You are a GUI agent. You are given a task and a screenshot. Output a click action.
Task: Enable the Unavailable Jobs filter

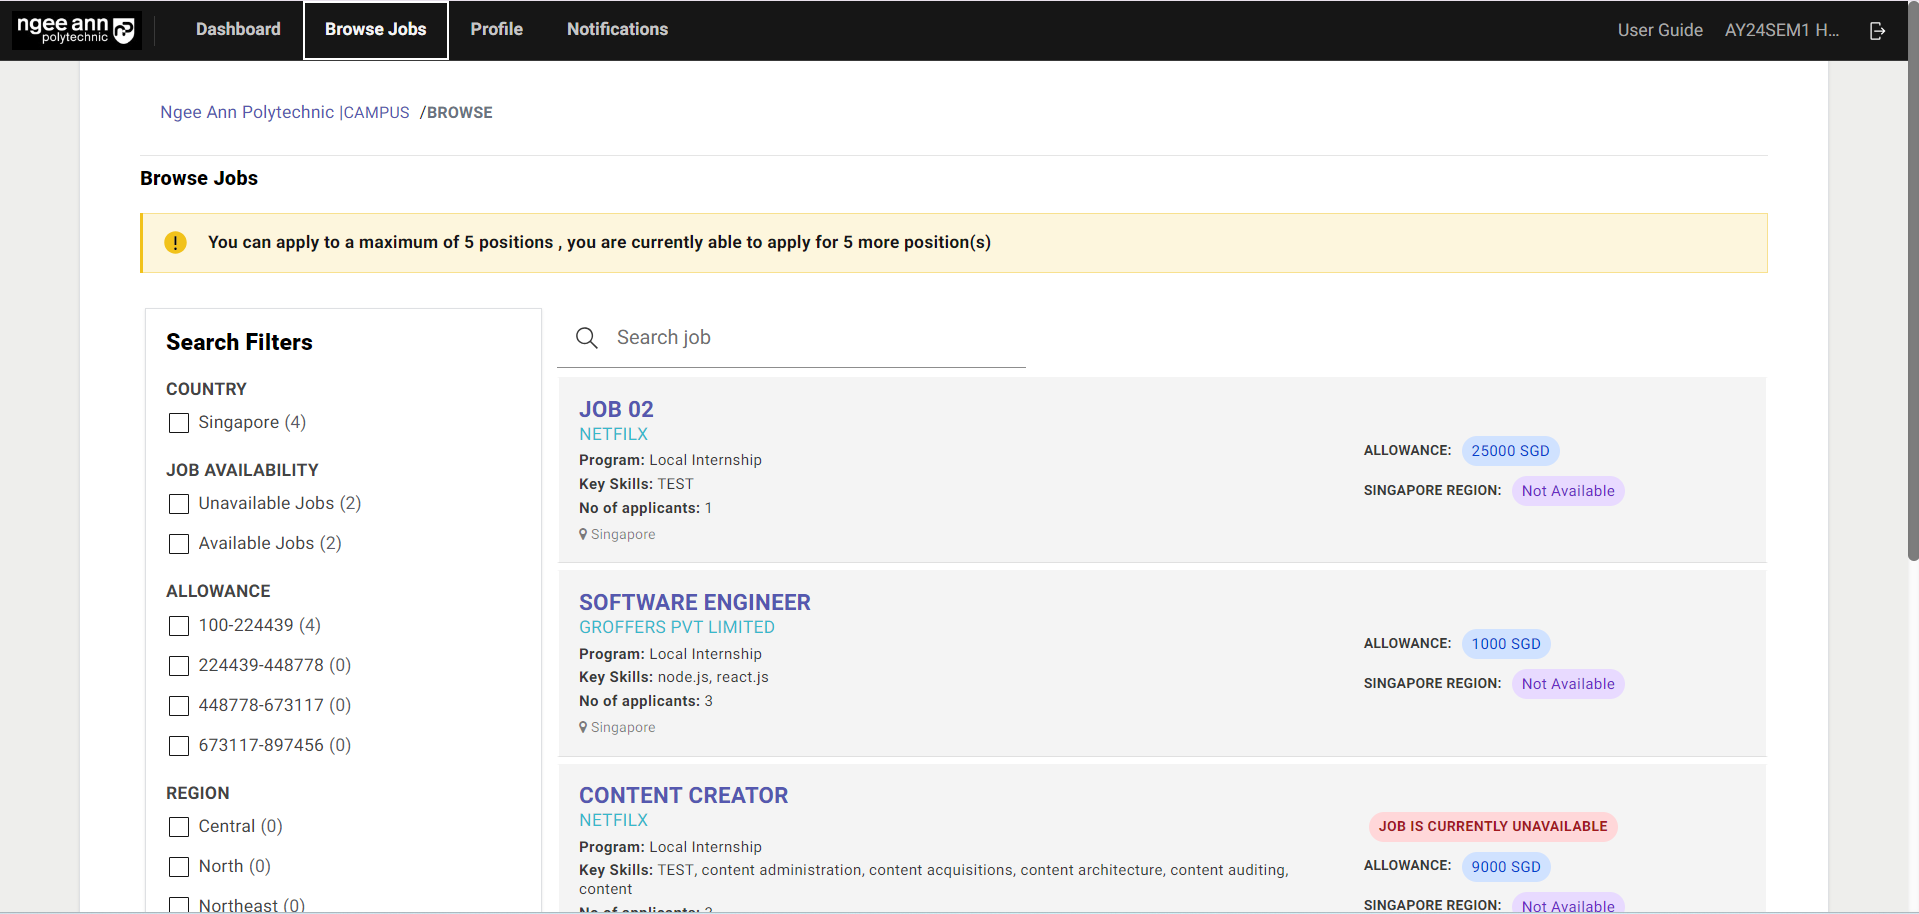(179, 504)
